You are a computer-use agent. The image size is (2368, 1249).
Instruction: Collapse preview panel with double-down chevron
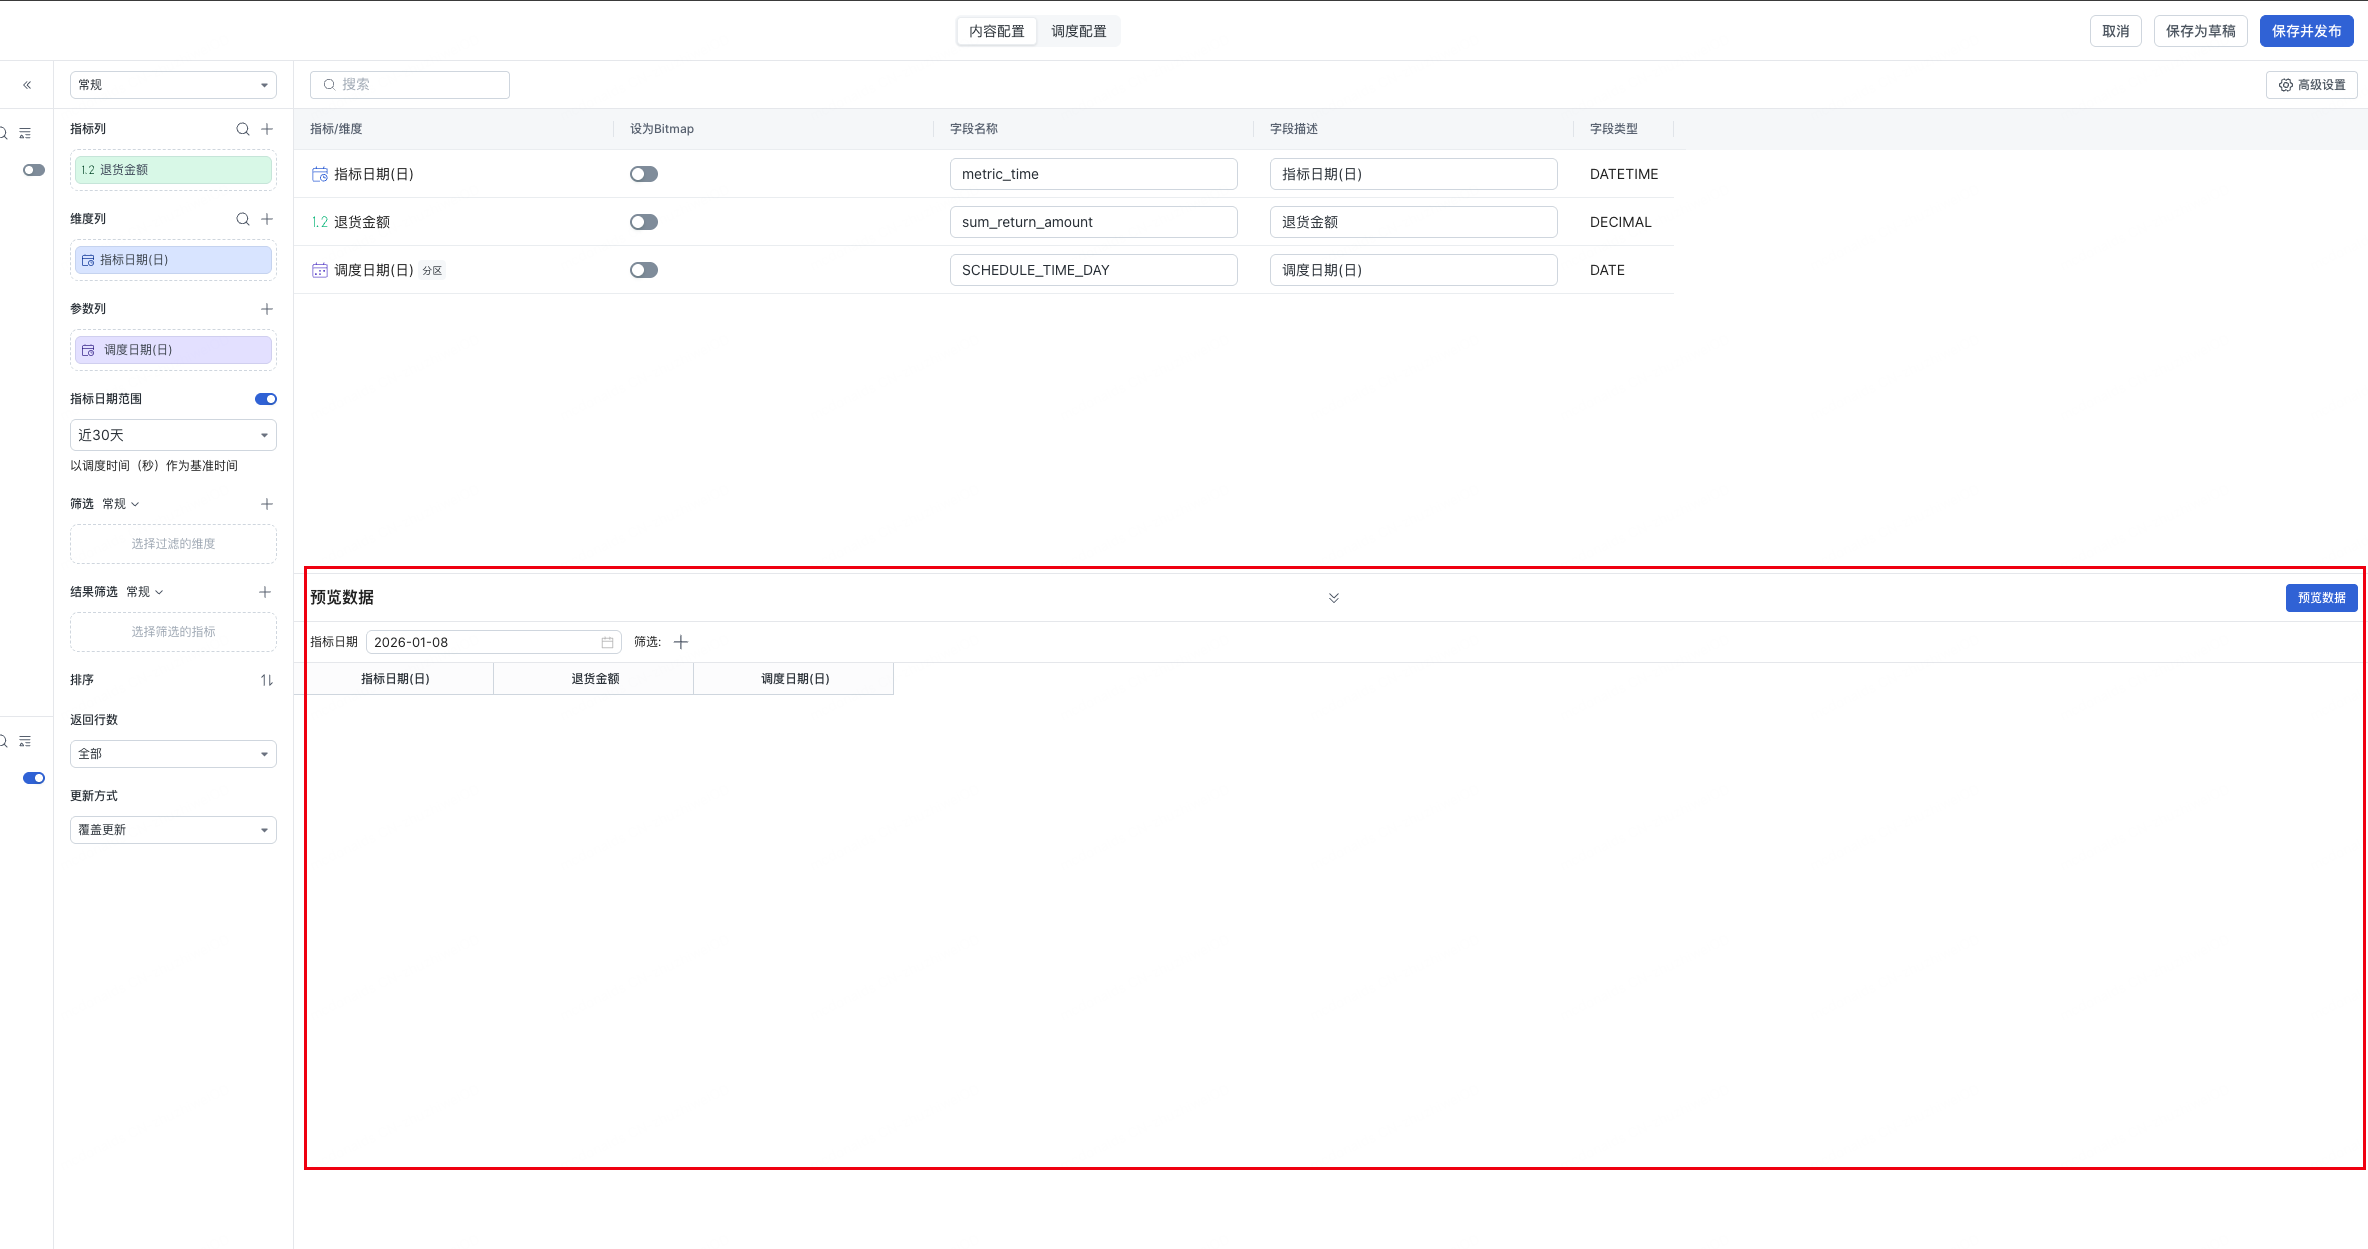1333,598
